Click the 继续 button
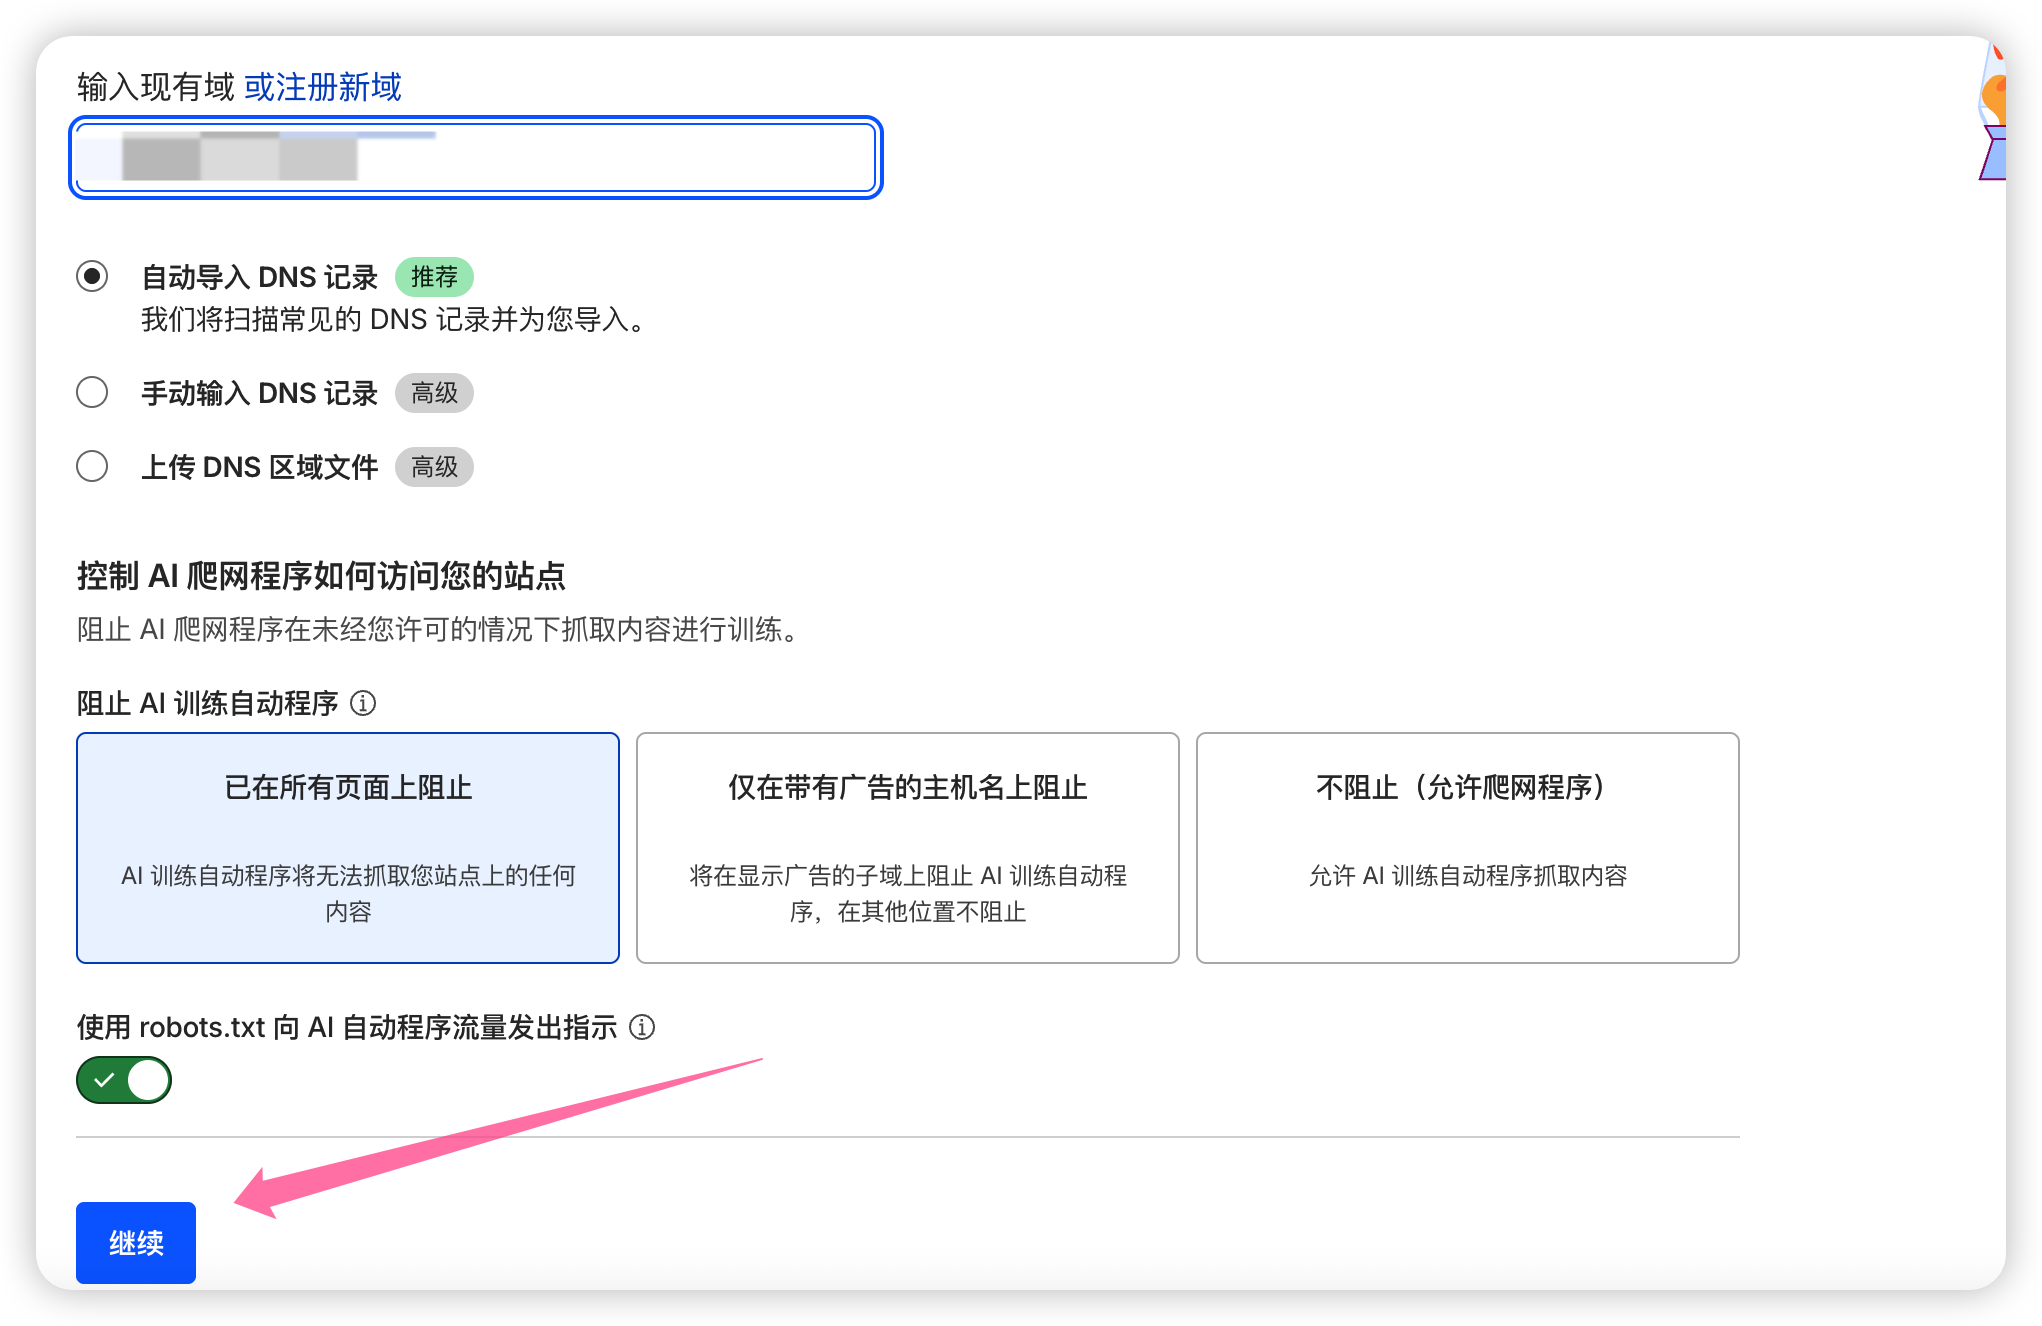The width and height of the screenshot is (2042, 1326). pos(136,1242)
